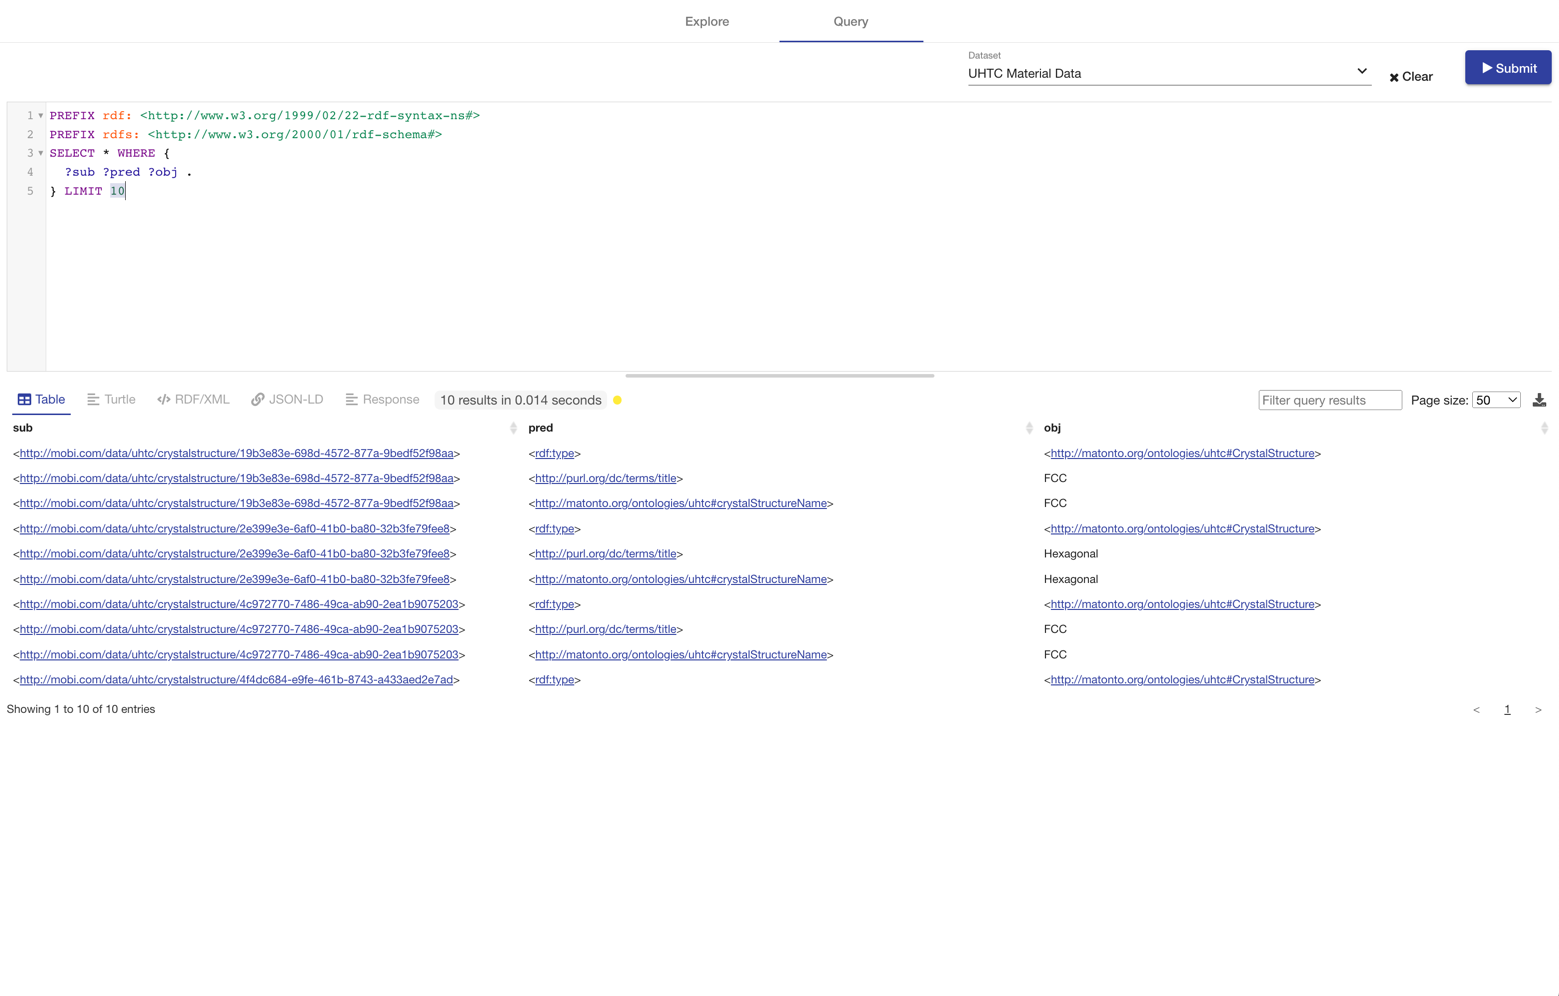The width and height of the screenshot is (1559, 996).
Task: Go to the next results page arrow
Action: (1538, 709)
